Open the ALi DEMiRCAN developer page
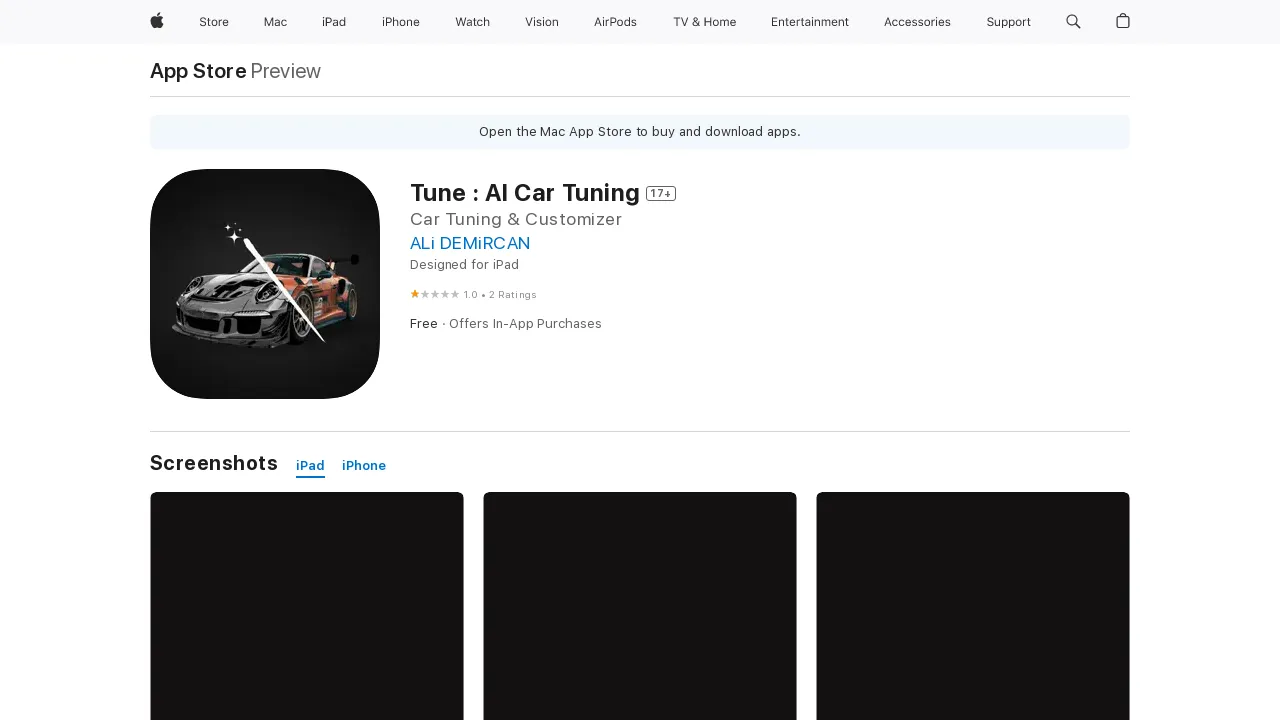Image resolution: width=1280 pixels, height=720 pixels. pos(470,243)
